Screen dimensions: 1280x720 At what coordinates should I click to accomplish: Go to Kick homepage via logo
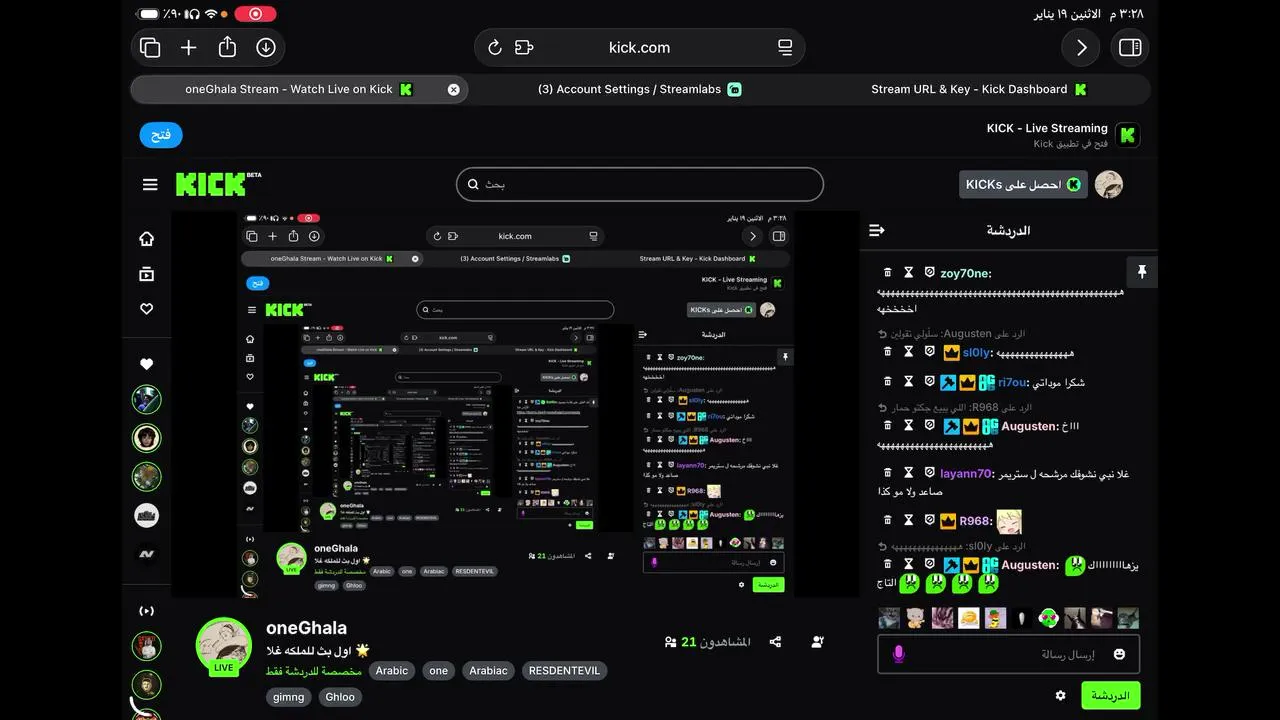(x=218, y=184)
